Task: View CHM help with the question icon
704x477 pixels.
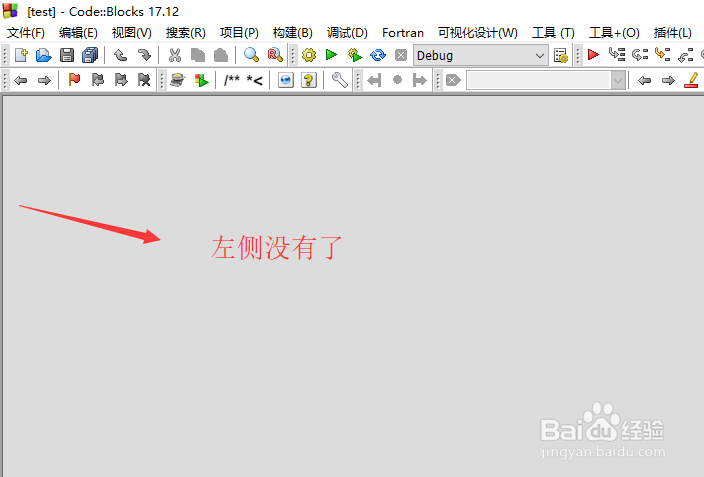Action: tap(309, 80)
